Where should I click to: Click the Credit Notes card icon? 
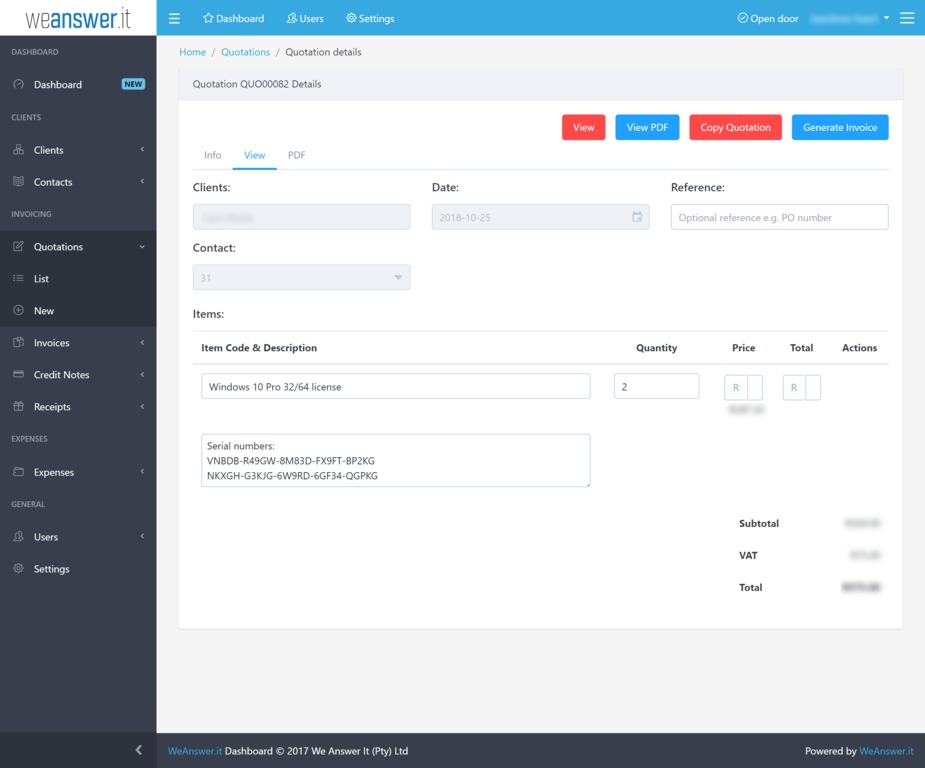pos(19,375)
